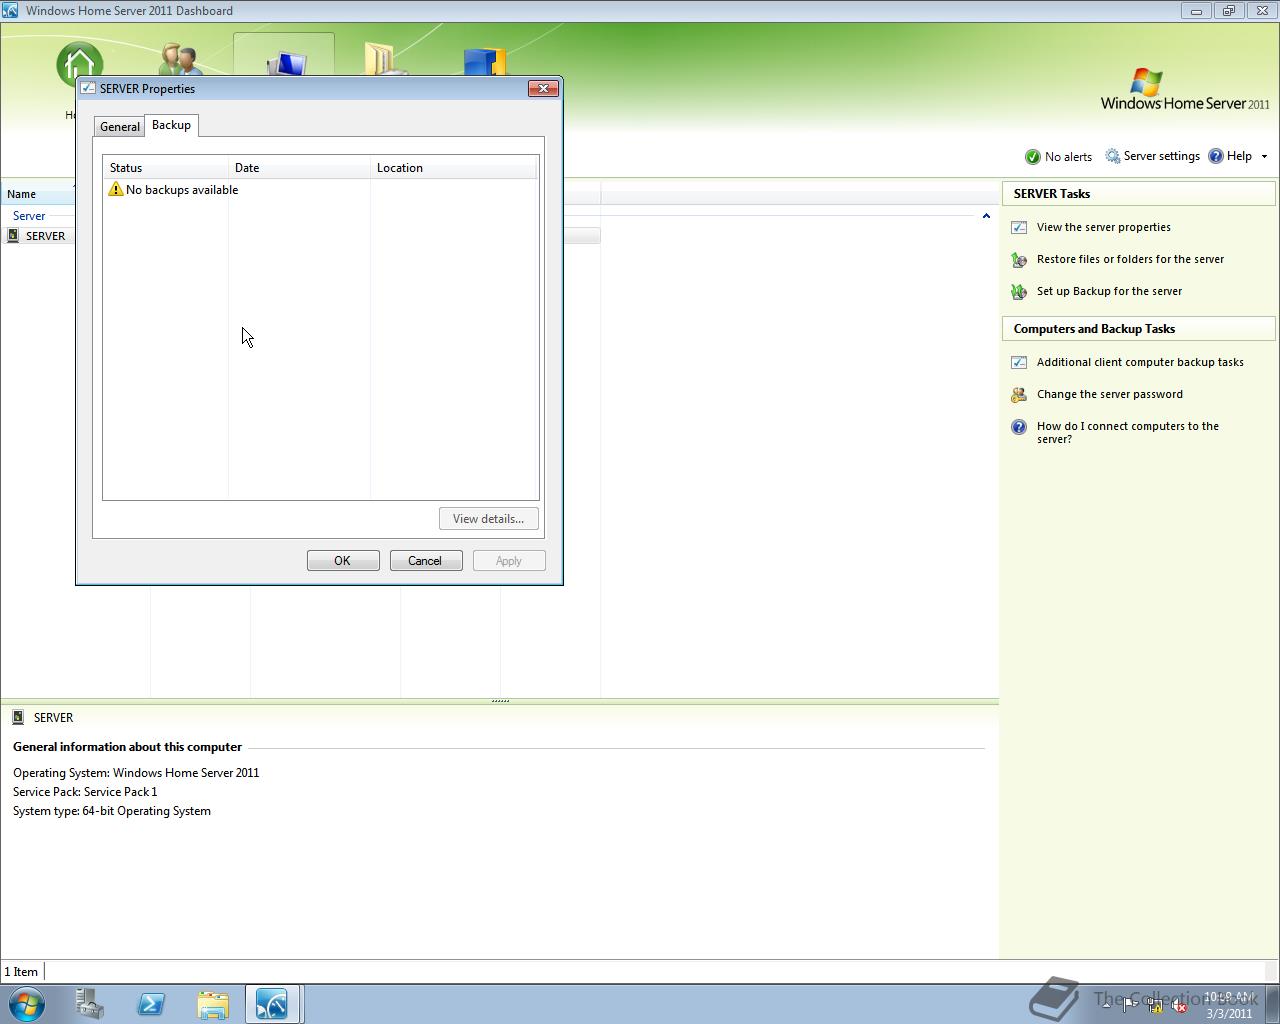Click the Action Center flag tray icon

point(1130,1006)
